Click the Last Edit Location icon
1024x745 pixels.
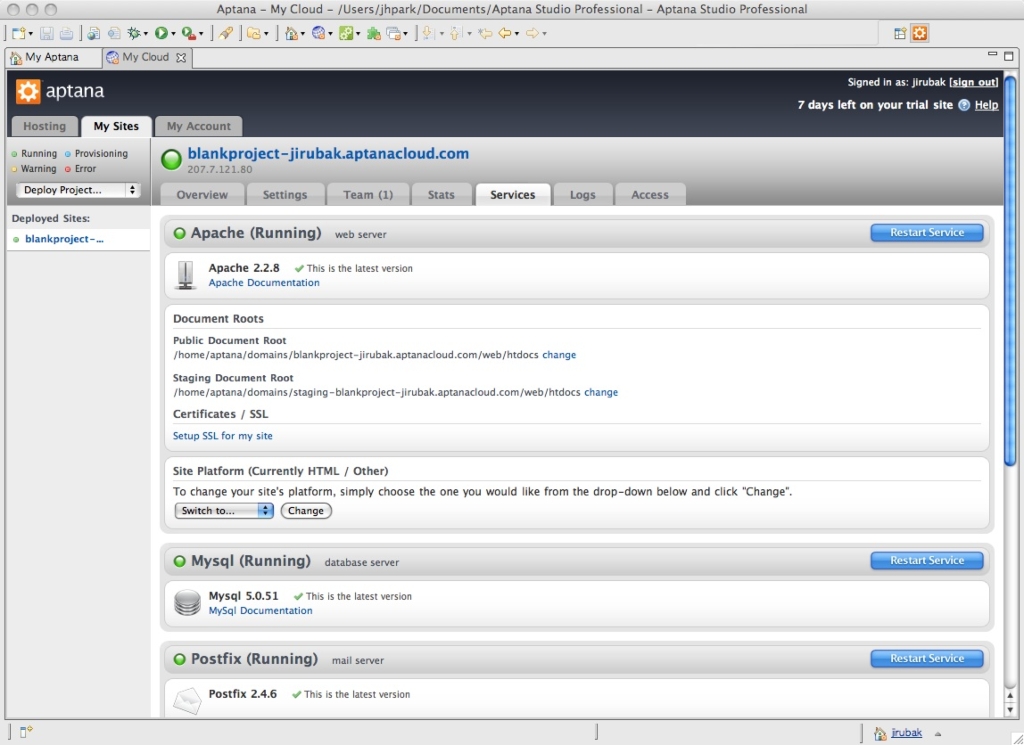485,33
